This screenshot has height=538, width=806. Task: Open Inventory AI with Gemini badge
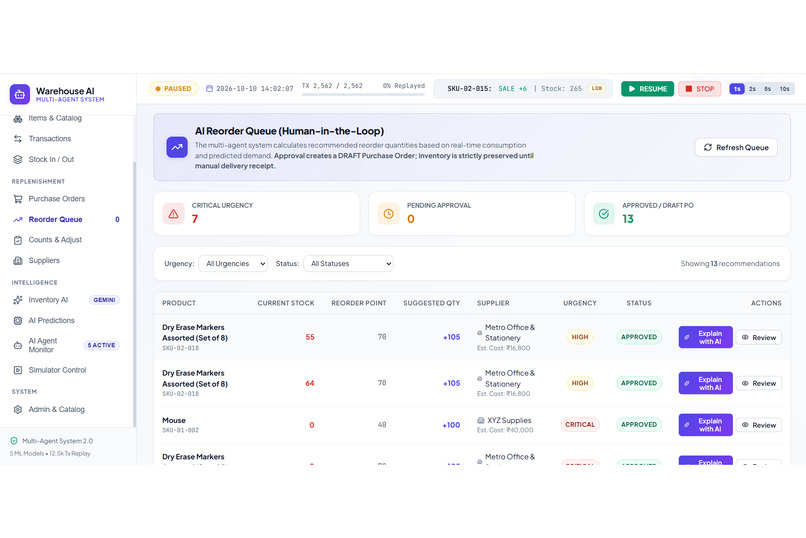pos(66,300)
